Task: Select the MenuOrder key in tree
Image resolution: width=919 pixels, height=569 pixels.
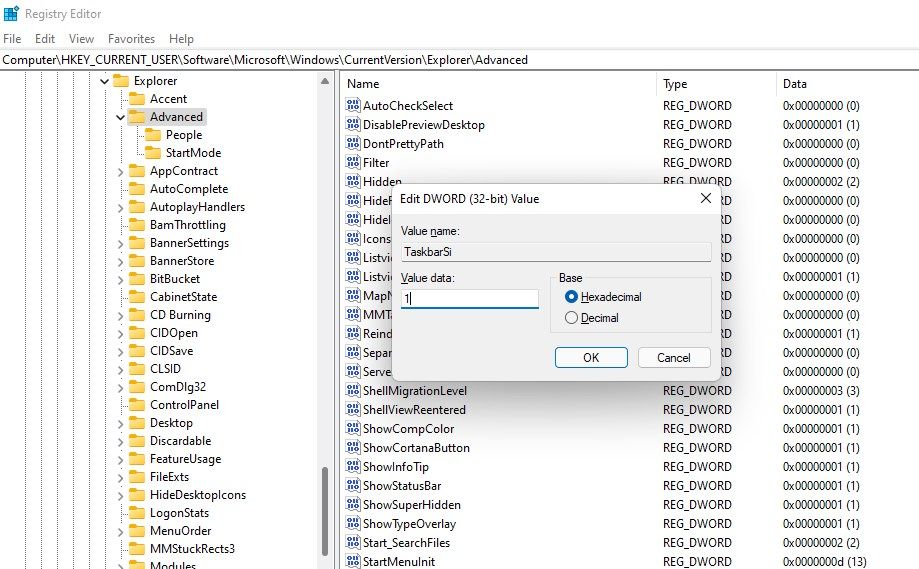Action: pos(180,531)
